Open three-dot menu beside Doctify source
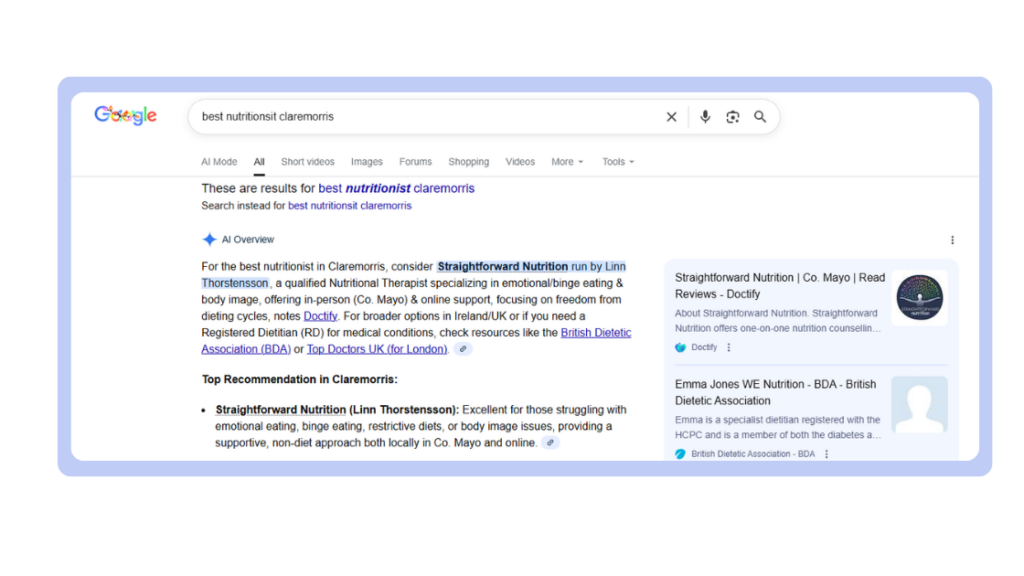 [729, 348]
